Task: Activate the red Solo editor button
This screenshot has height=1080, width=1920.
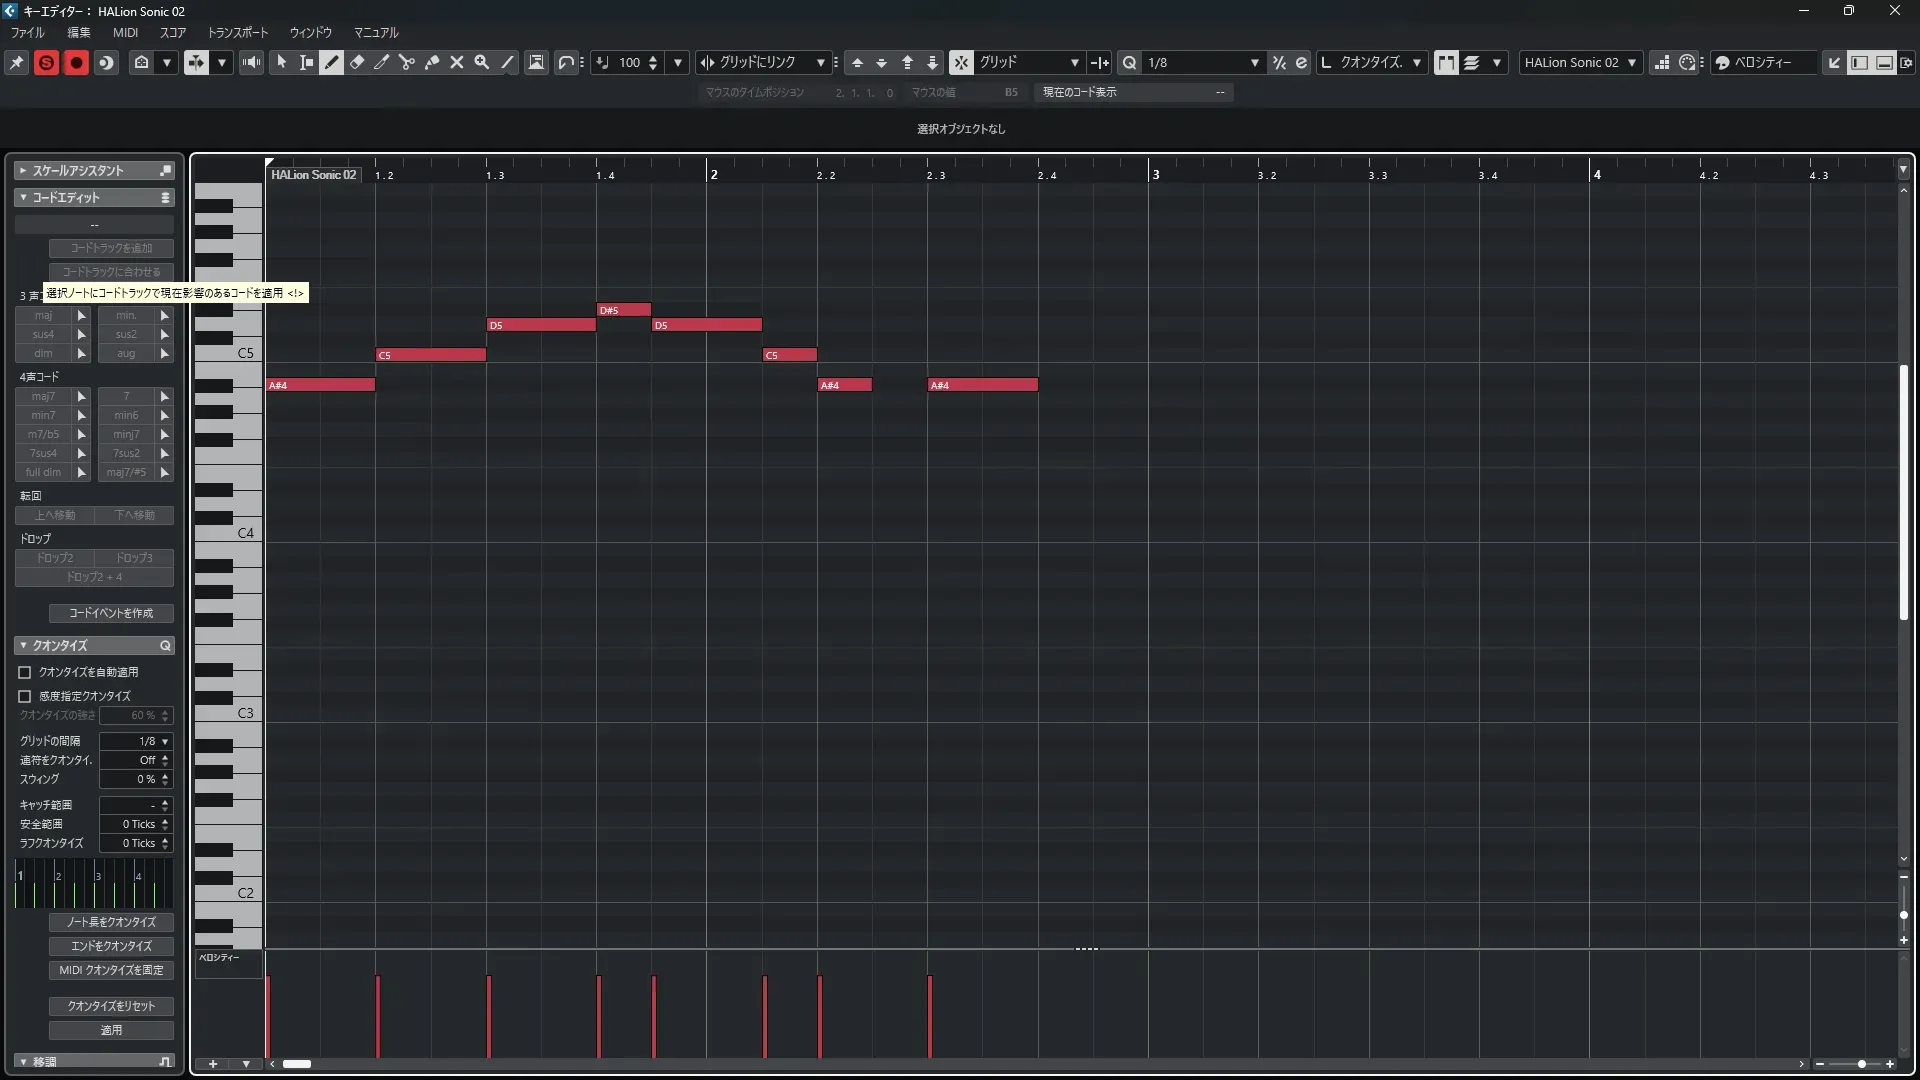Action: (46, 62)
